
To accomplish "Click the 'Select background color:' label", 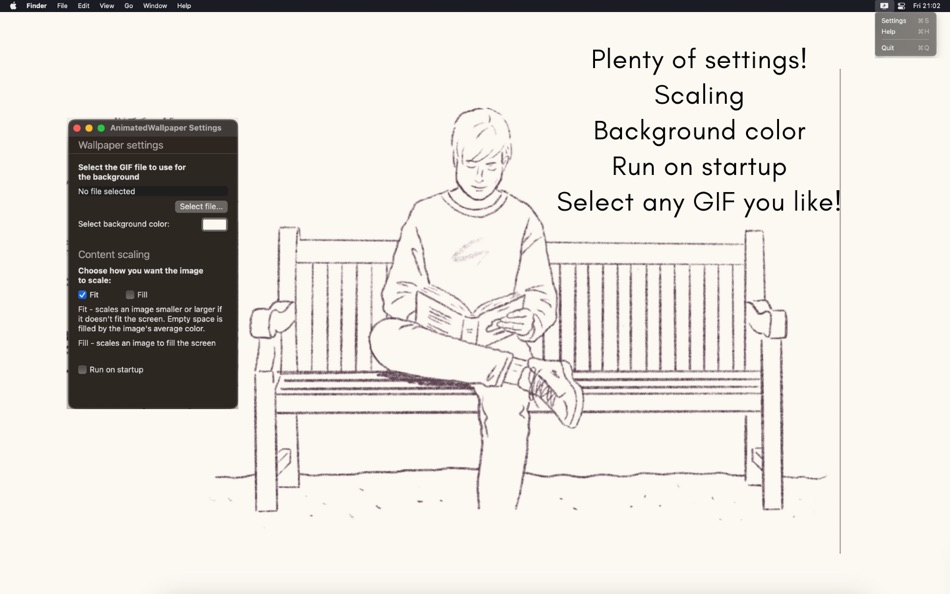I will (x=124, y=224).
